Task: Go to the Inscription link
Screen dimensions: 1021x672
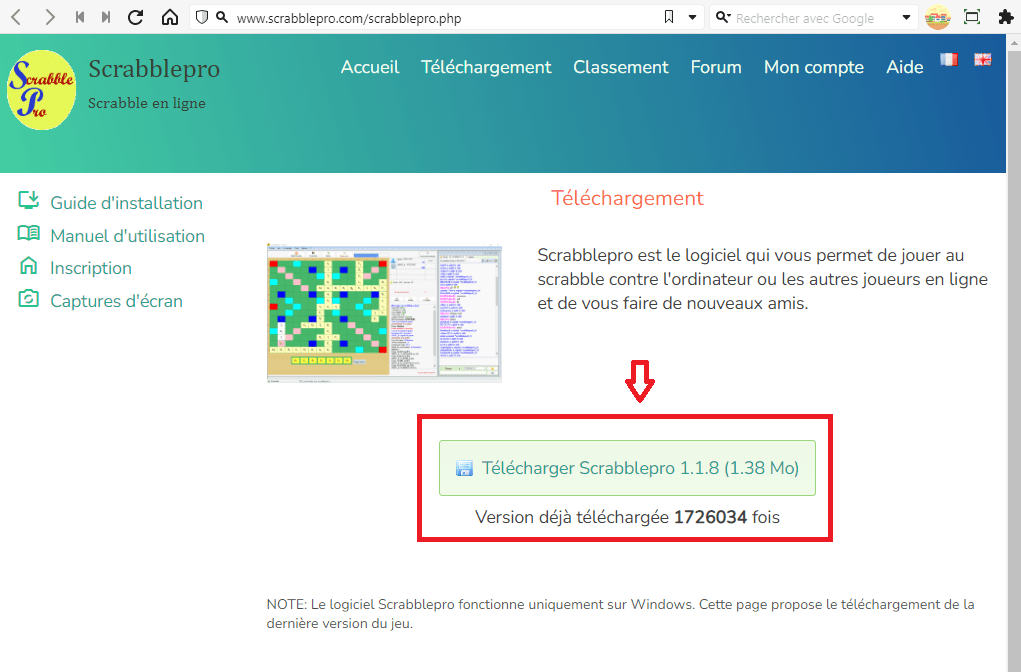Action: [x=91, y=268]
